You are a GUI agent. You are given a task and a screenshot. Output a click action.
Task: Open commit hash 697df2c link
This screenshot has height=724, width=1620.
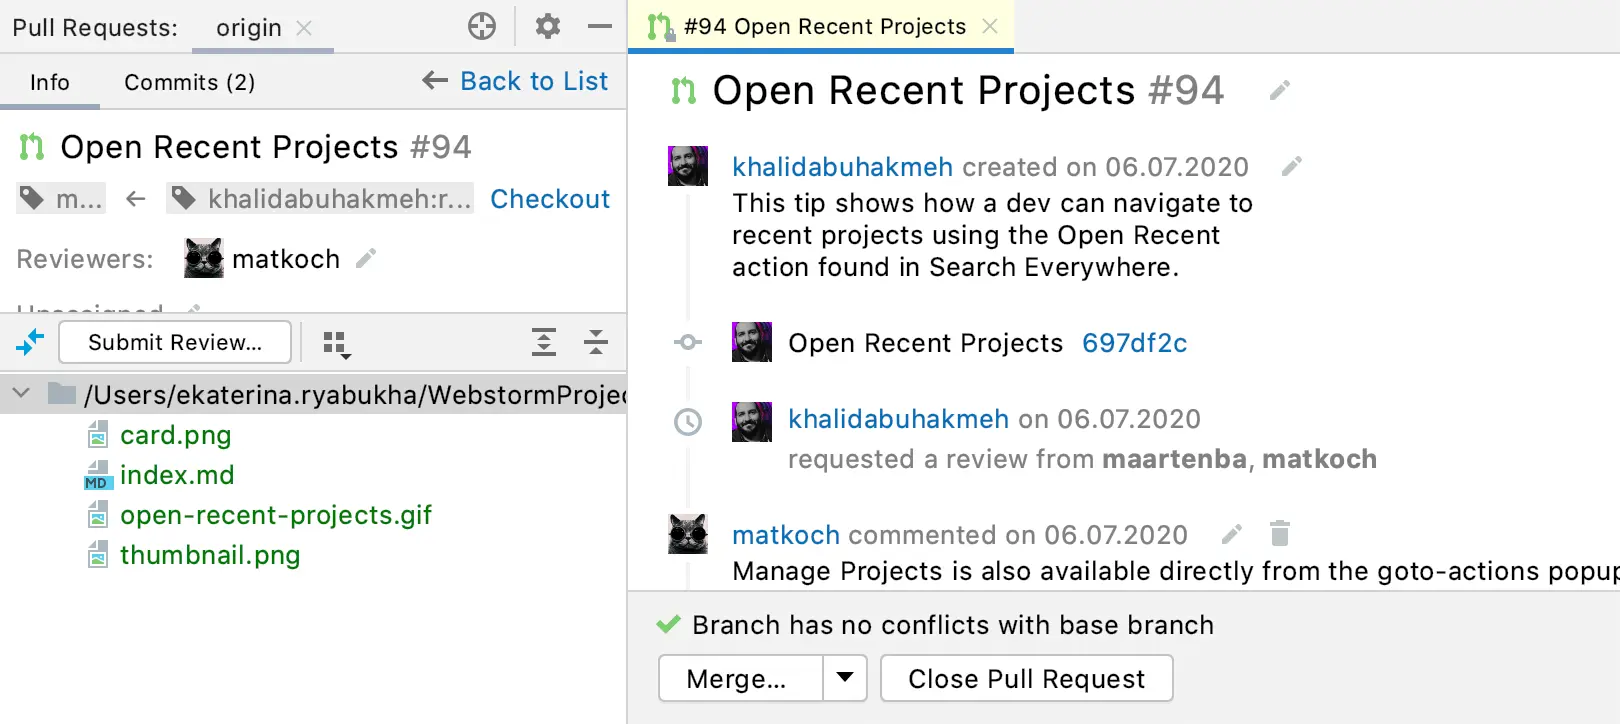[x=1134, y=343]
